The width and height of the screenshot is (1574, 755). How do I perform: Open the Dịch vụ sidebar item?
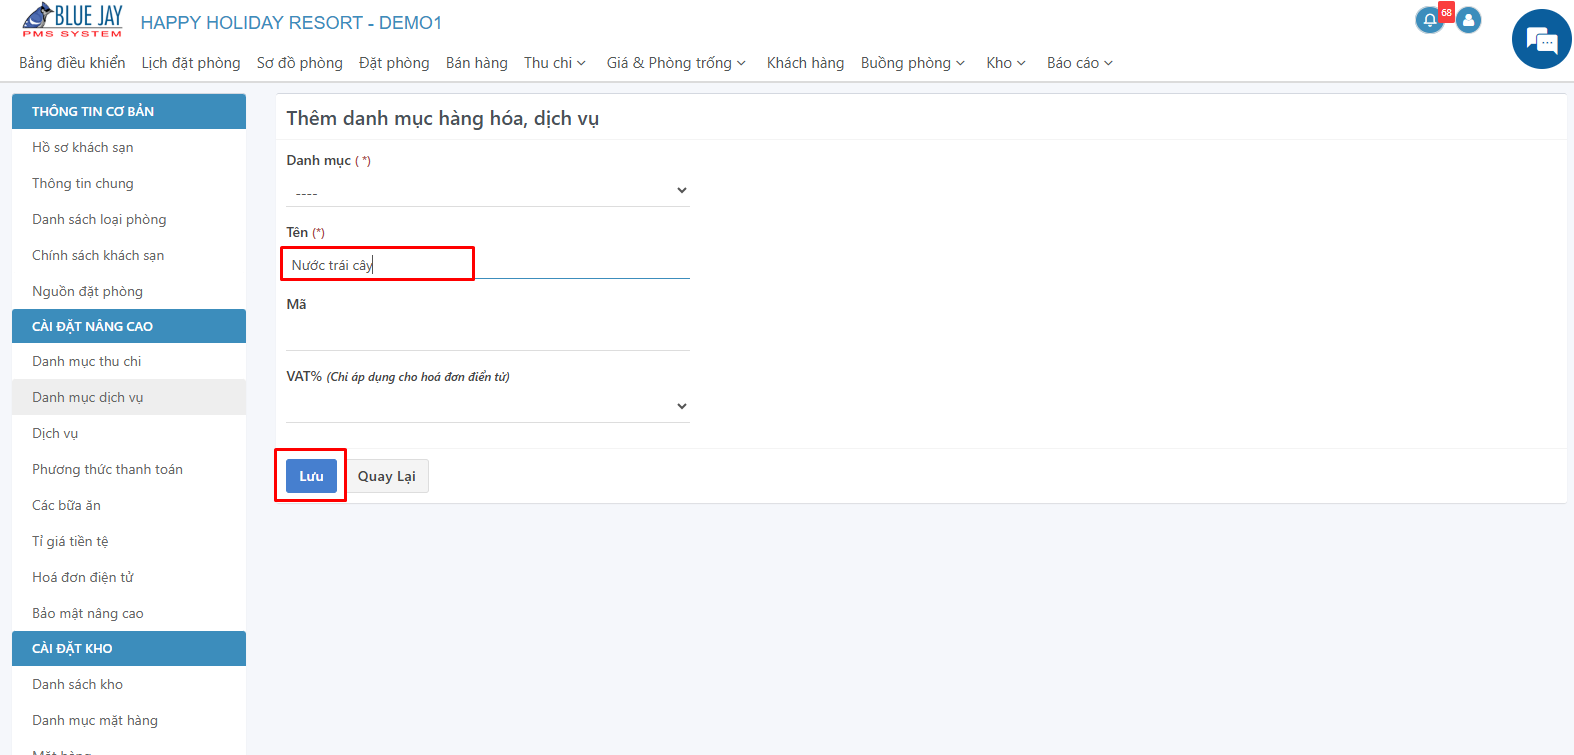tap(129, 433)
